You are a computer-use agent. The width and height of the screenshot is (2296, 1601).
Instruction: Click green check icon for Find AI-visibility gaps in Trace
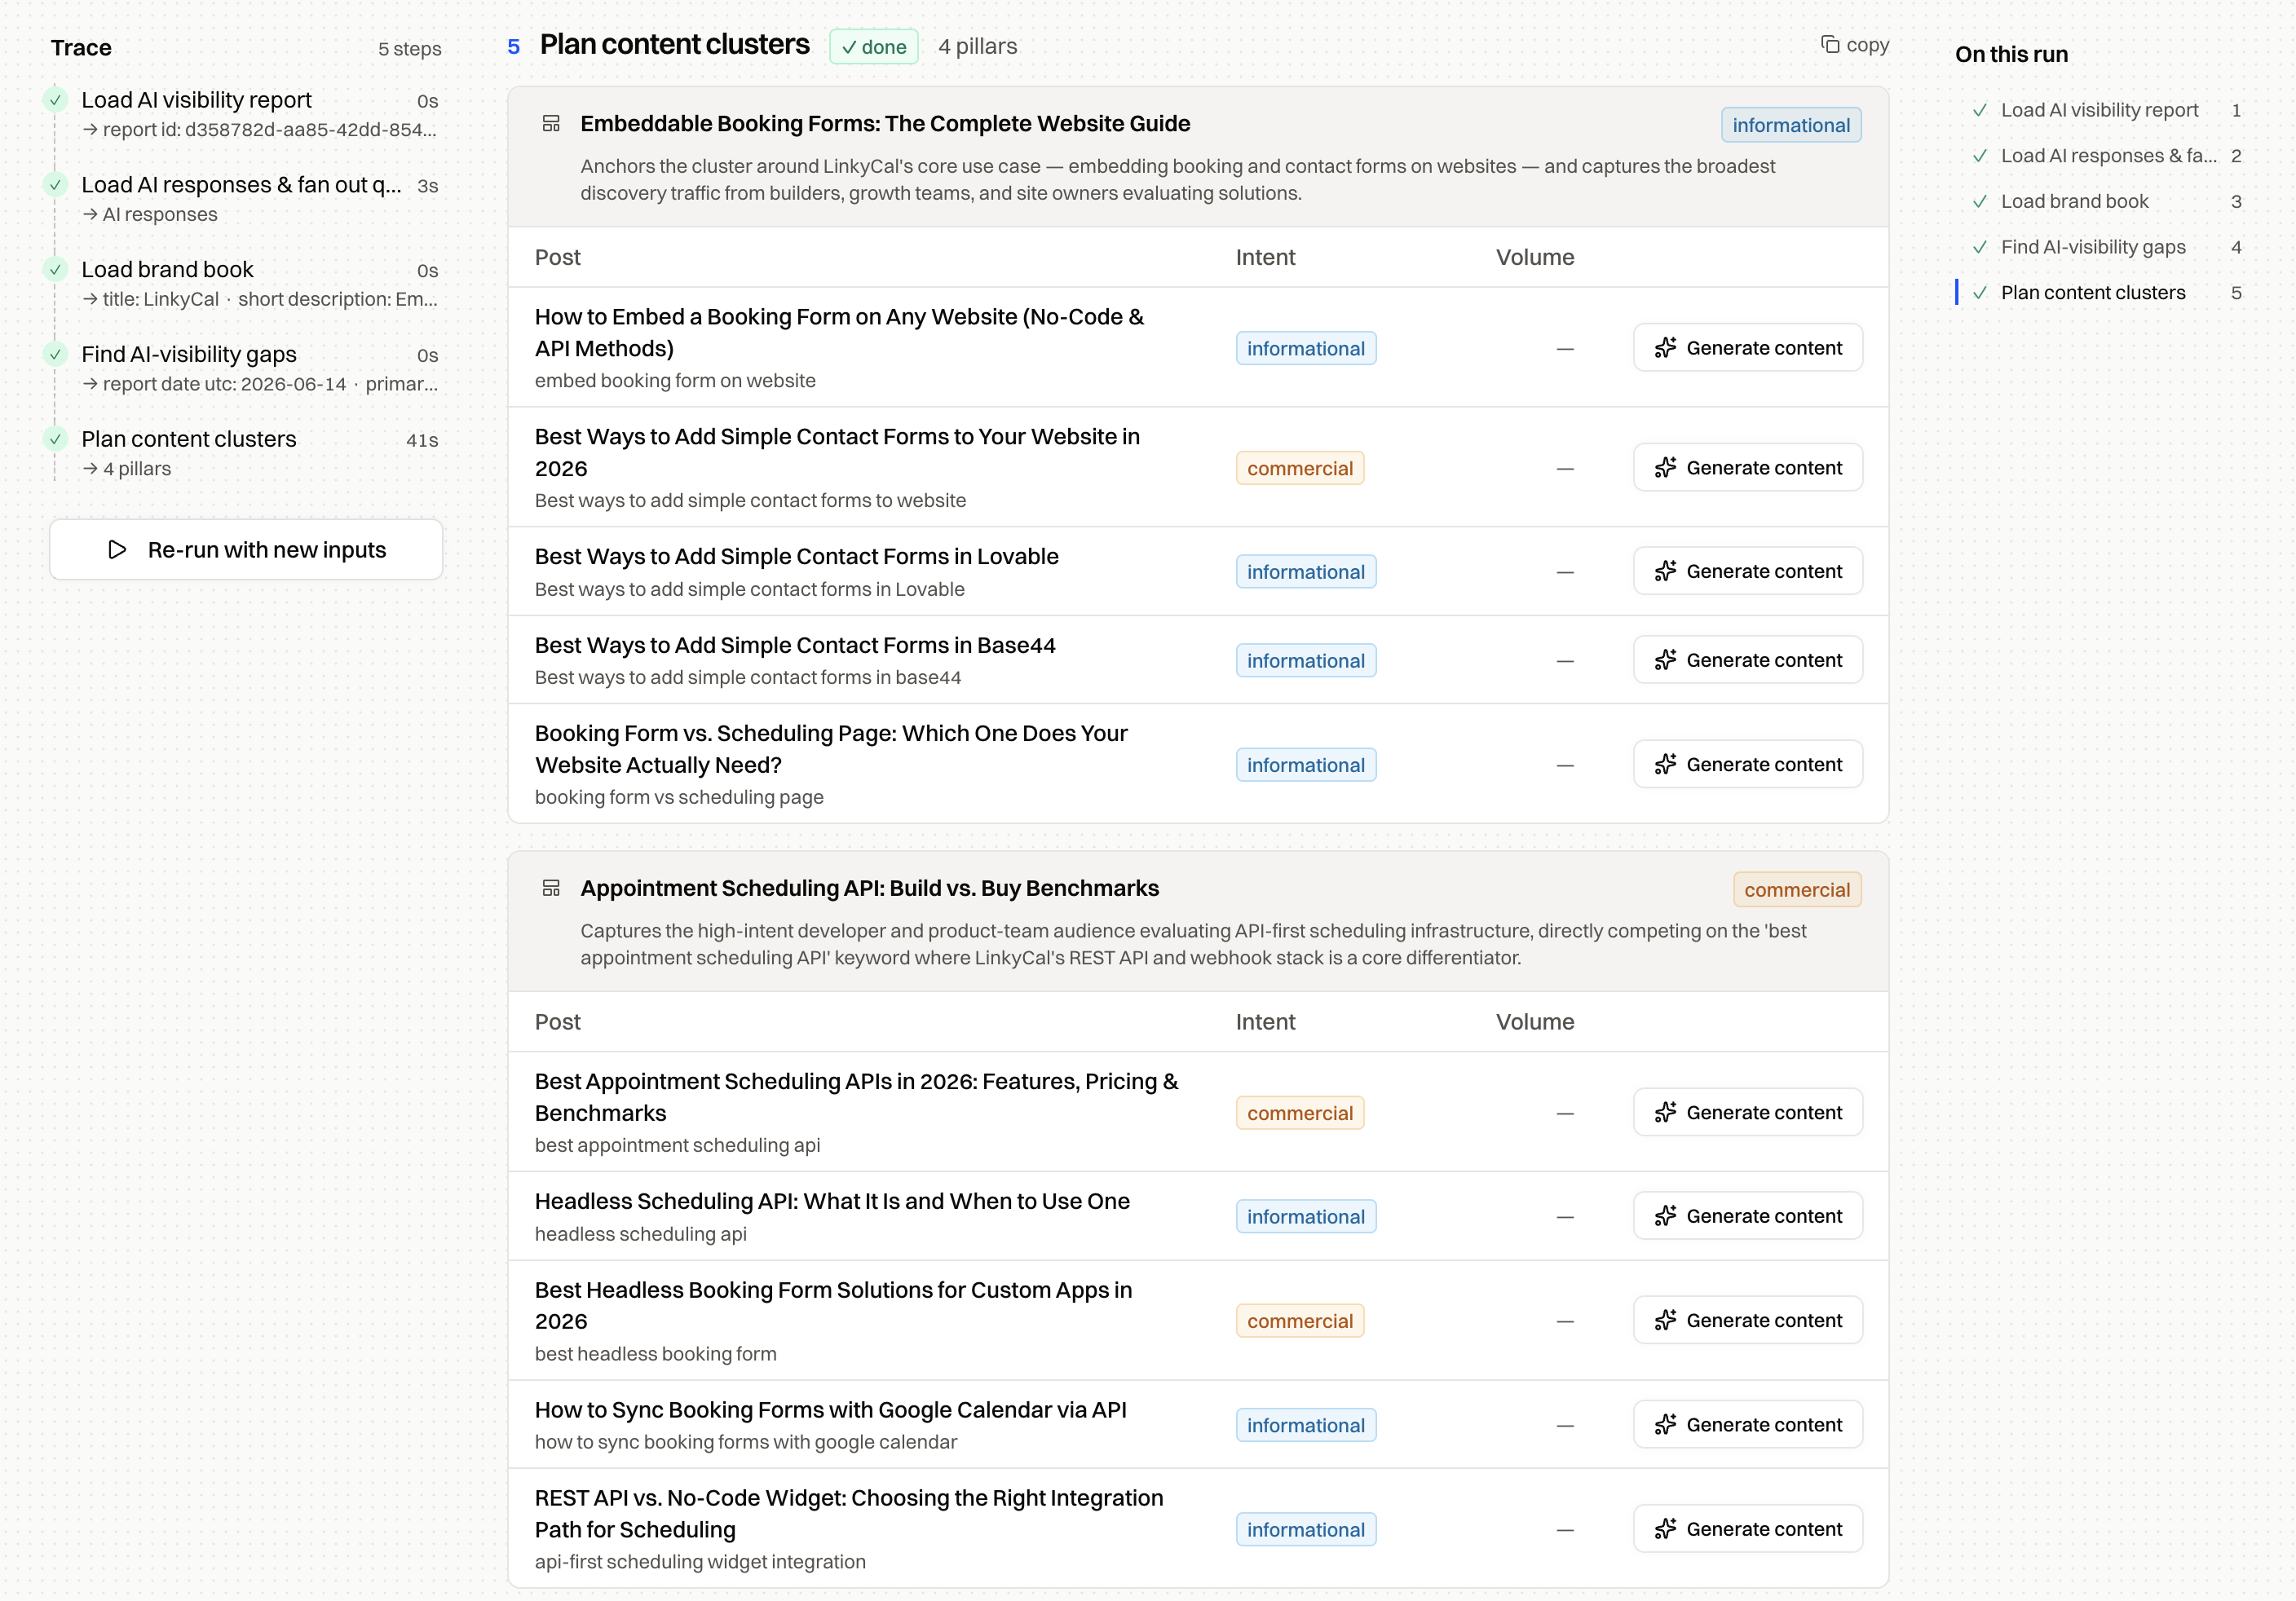point(56,354)
